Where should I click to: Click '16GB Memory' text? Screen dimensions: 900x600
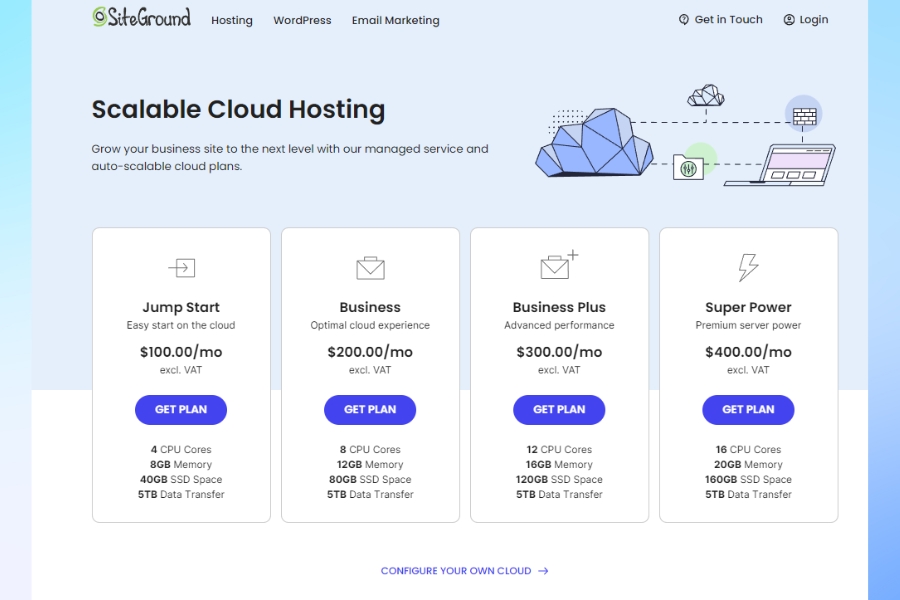559,464
